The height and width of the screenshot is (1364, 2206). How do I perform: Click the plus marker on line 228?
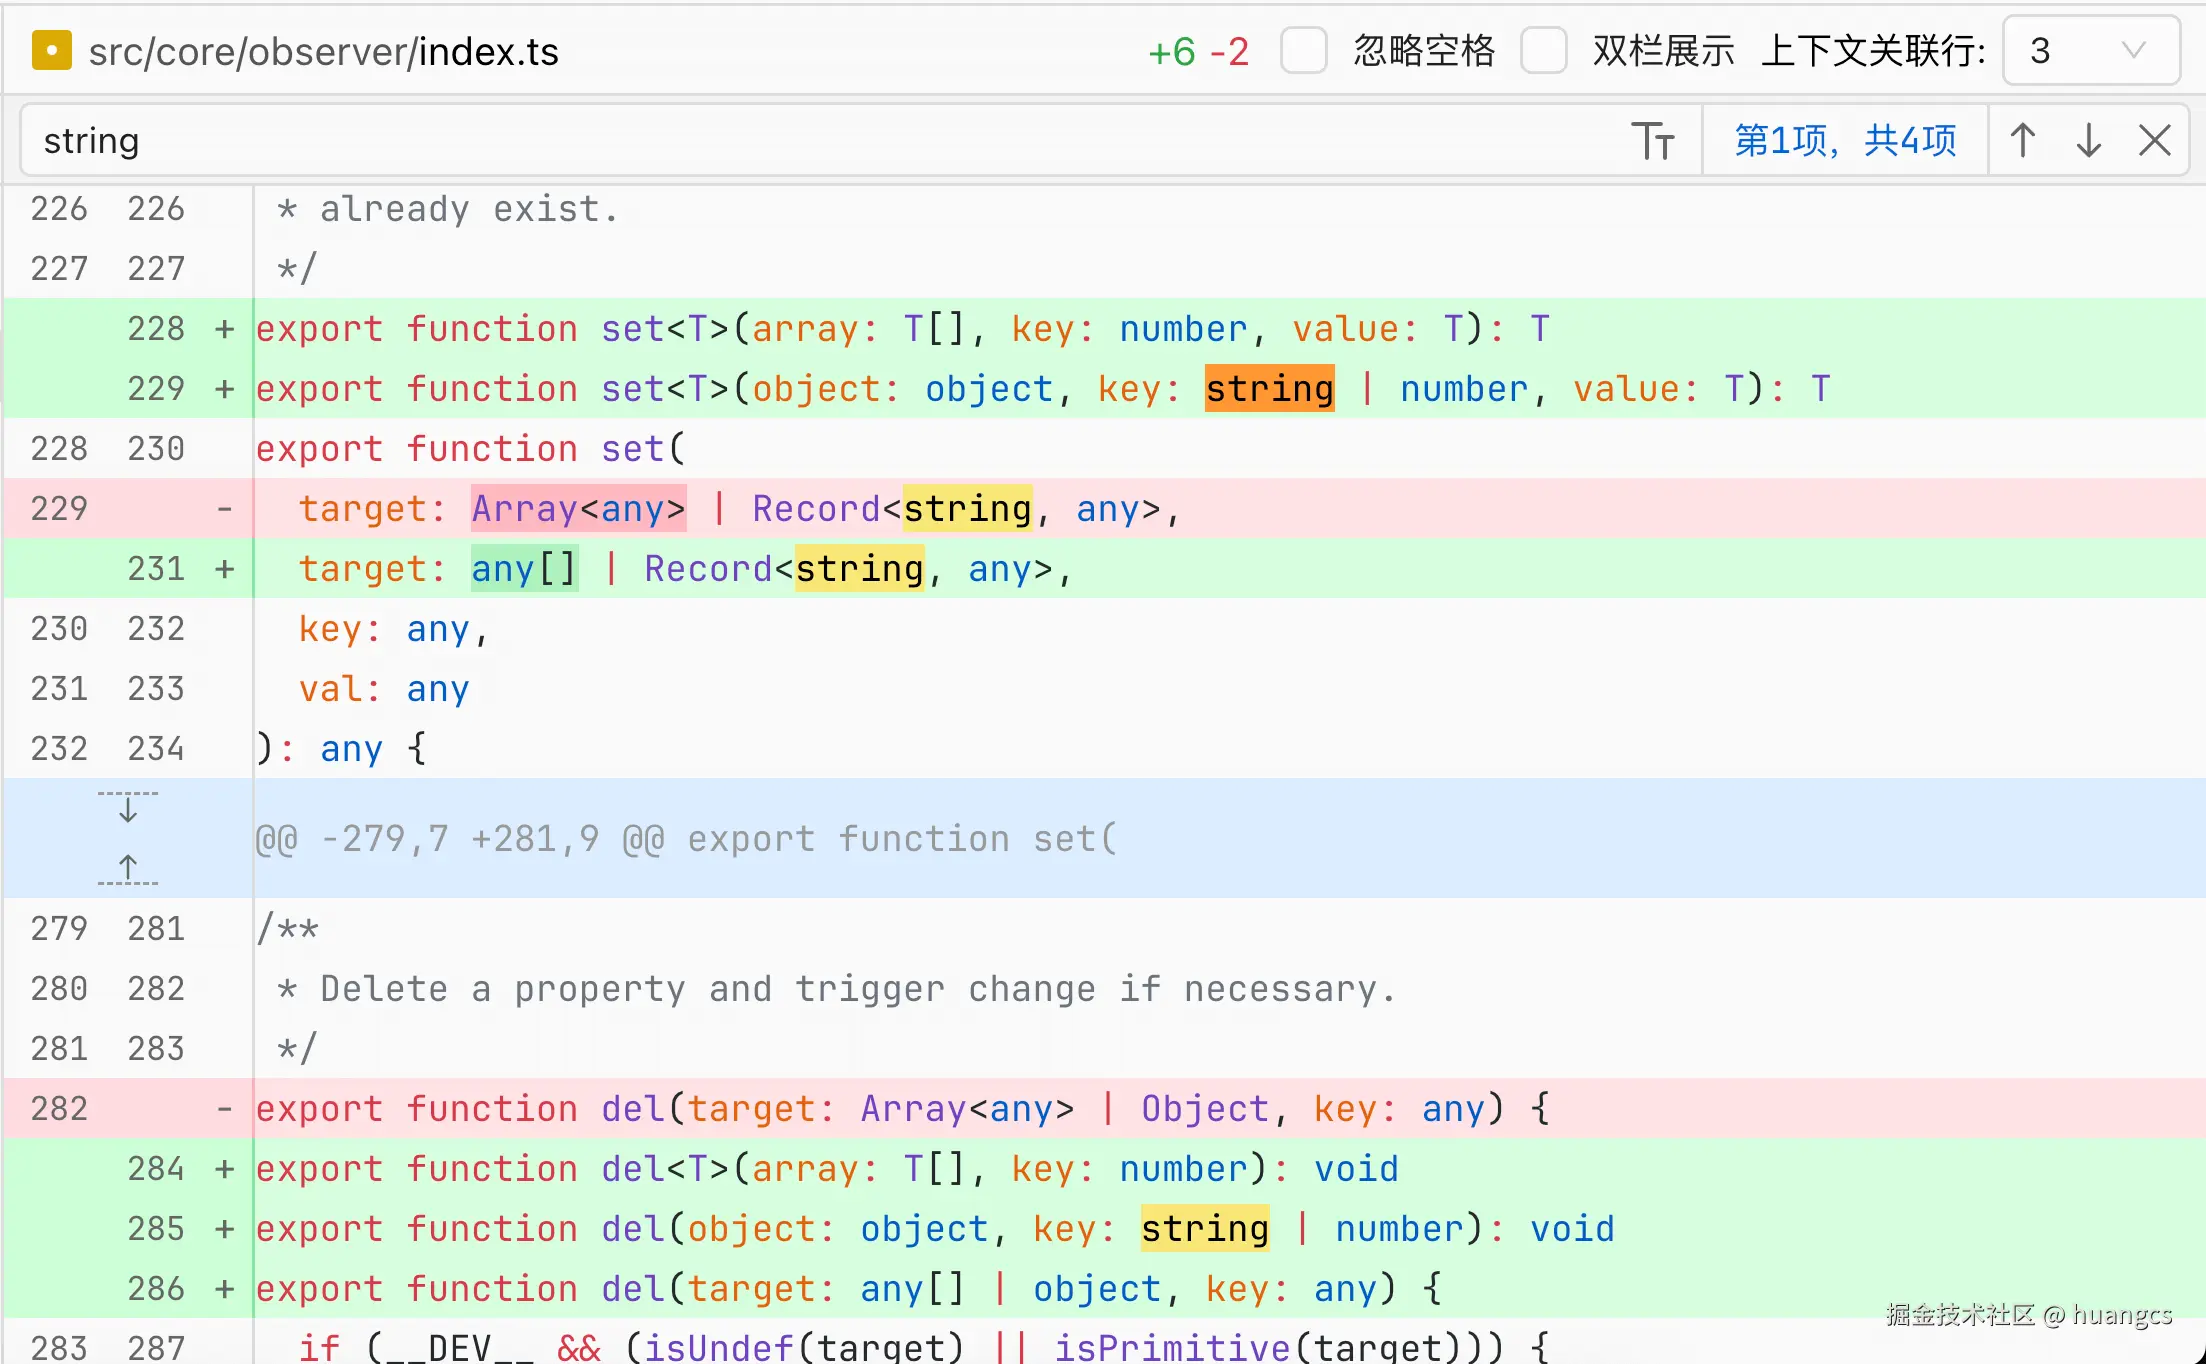click(225, 329)
